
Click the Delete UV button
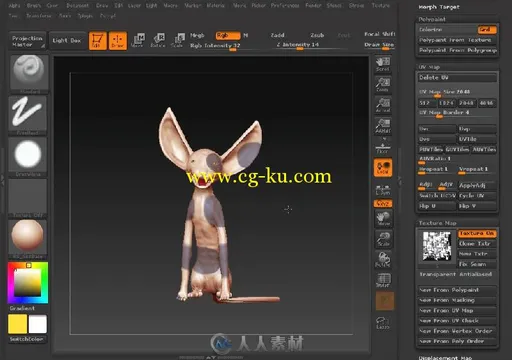(457, 78)
